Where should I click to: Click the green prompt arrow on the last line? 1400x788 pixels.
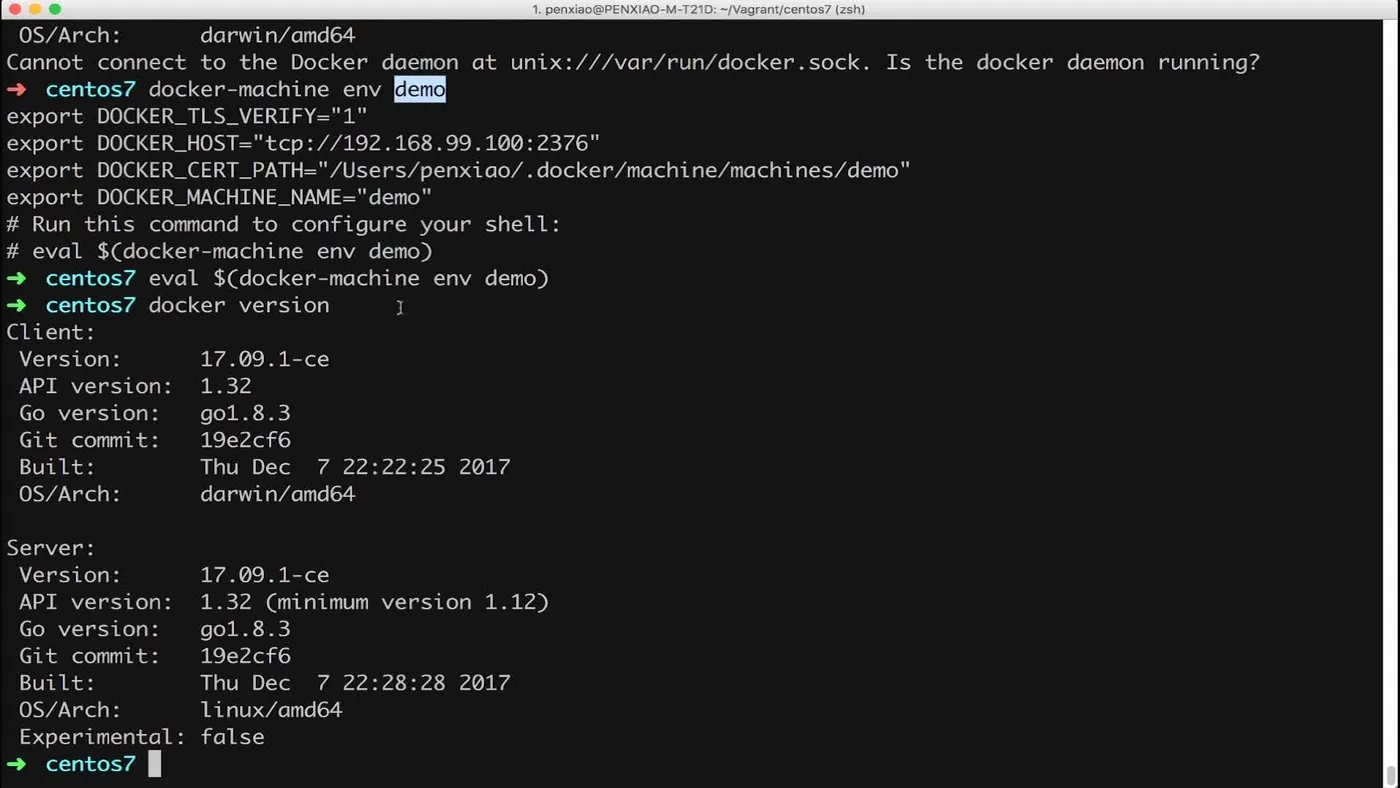16,764
